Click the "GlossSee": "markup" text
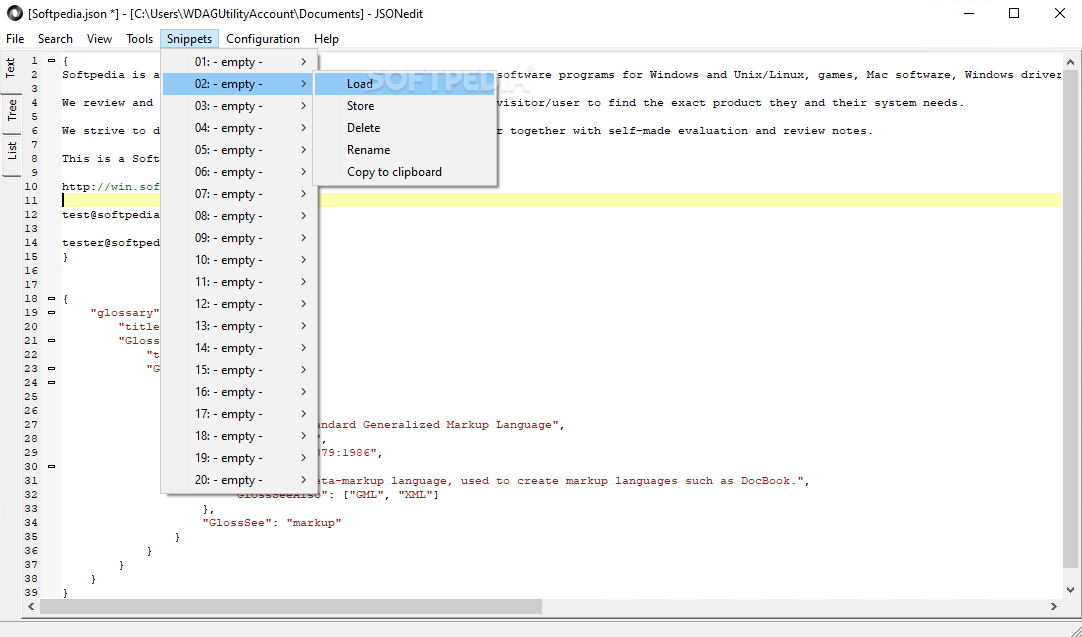Screen dimensions: 1082x637 (272, 522)
